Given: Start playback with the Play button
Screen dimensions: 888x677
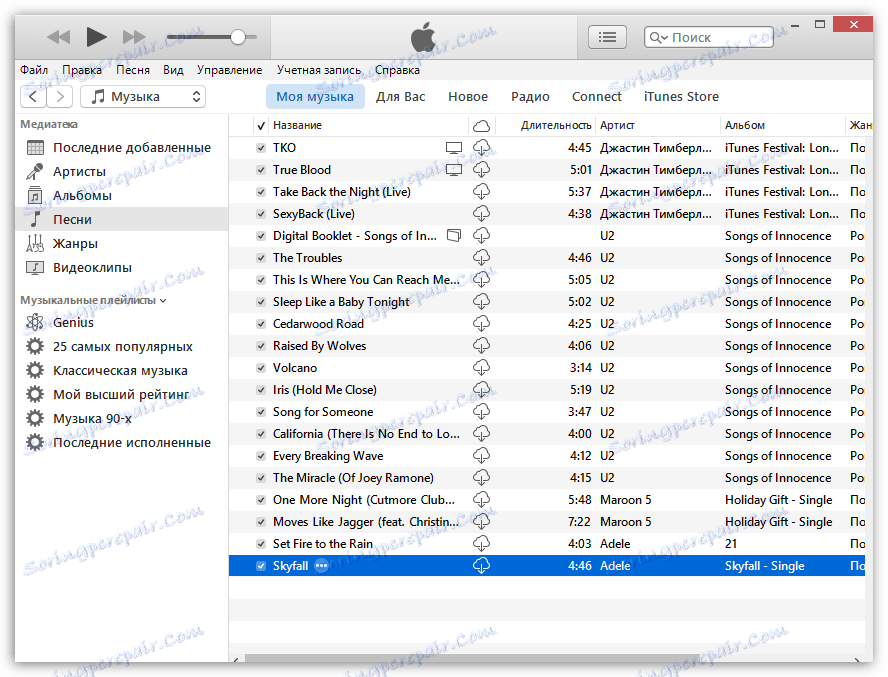Looking at the screenshot, I should tap(96, 37).
